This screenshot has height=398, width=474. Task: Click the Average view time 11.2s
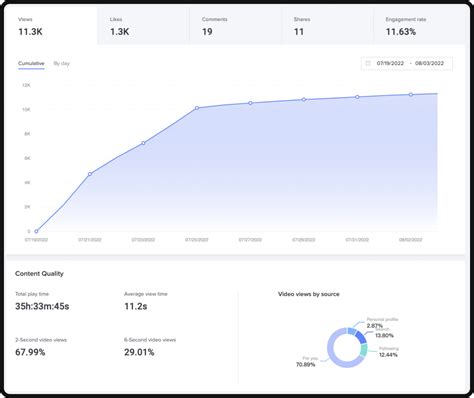click(136, 306)
